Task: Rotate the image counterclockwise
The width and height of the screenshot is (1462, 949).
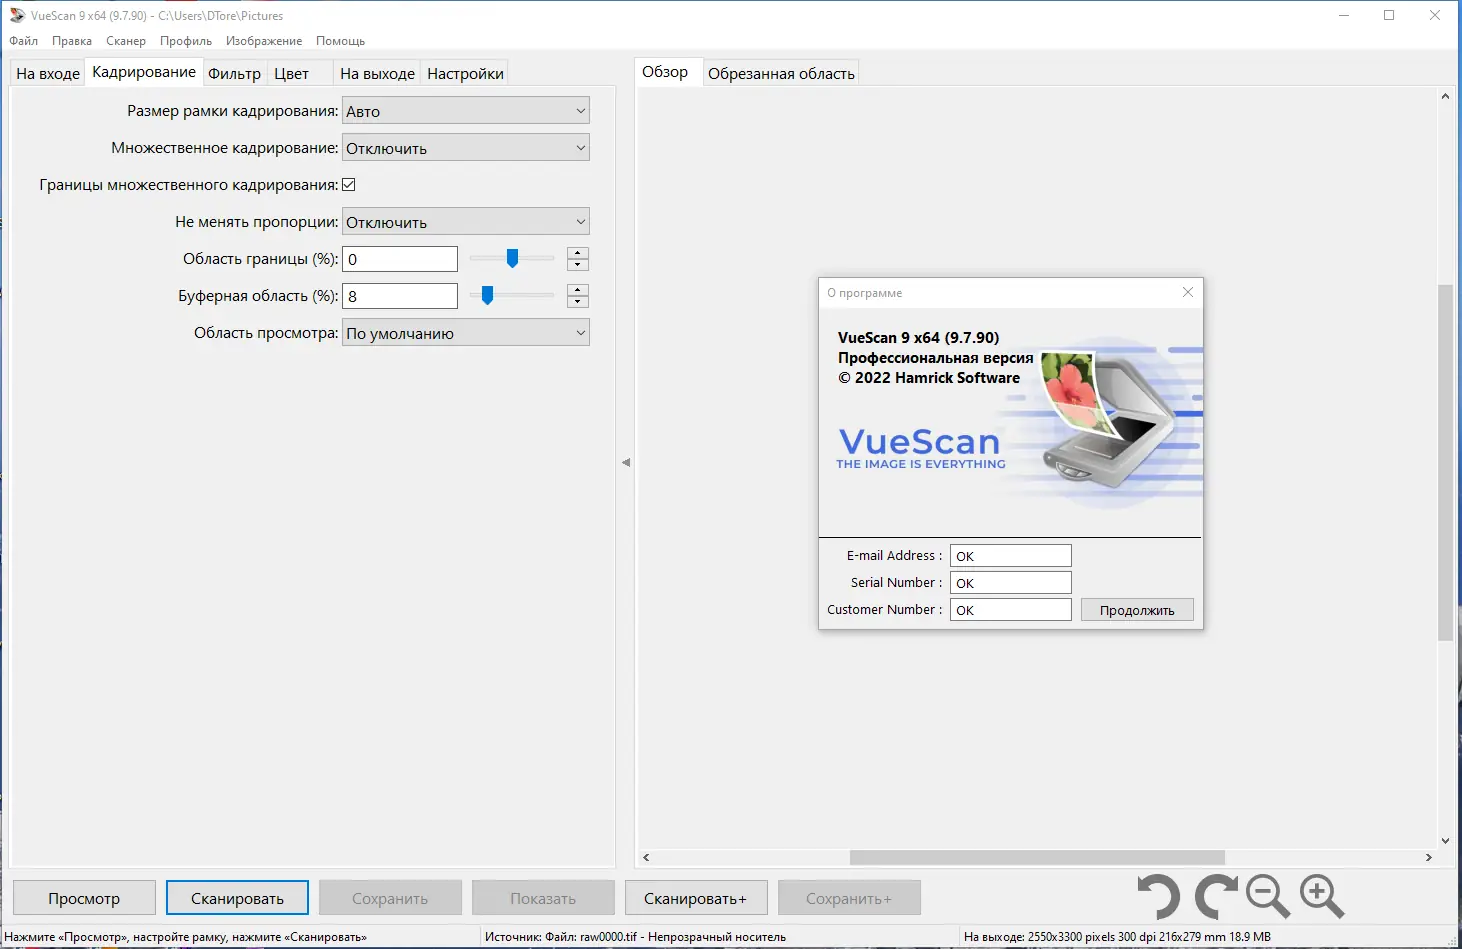Action: click(x=1159, y=897)
